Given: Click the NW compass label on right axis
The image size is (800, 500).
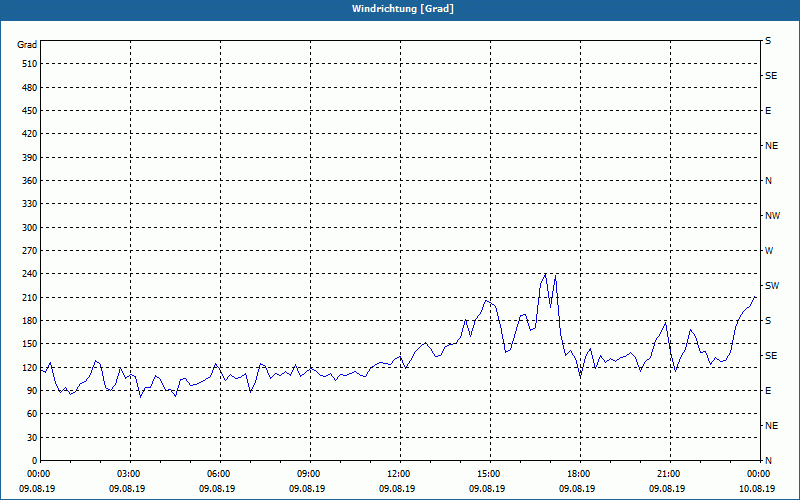Looking at the screenshot, I should tap(771, 216).
